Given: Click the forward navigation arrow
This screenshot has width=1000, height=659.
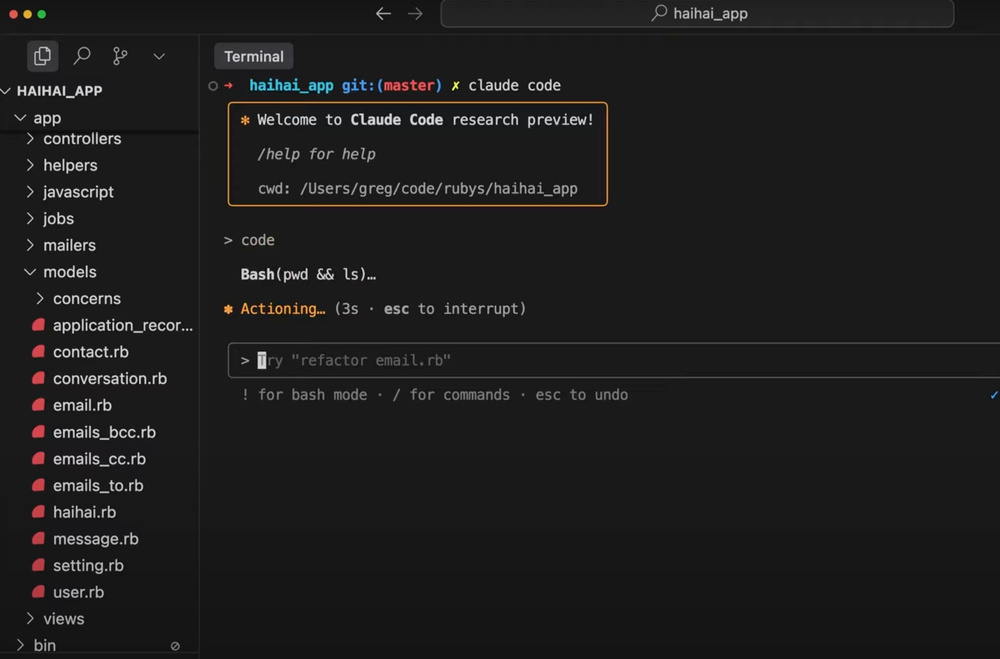Looking at the screenshot, I should [414, 14].
